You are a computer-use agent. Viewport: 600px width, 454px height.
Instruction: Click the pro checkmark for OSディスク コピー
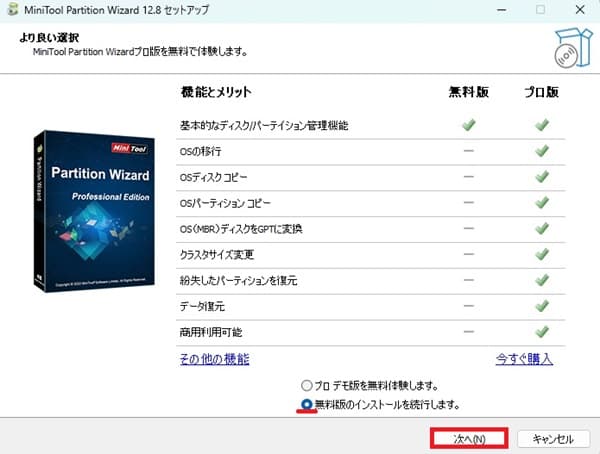[542, 176]
